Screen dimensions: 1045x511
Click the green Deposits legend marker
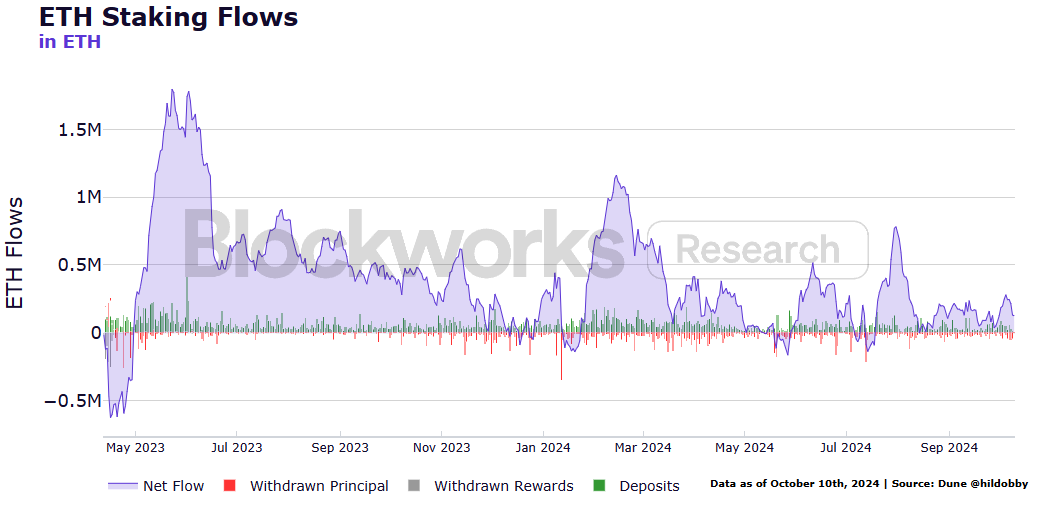[x=599, y=486]
